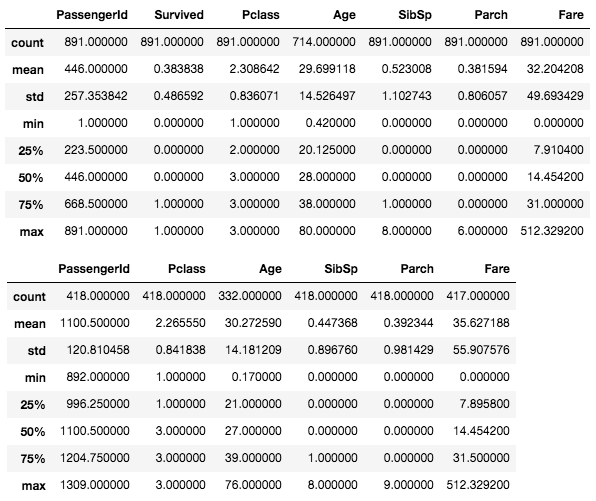
Task: Select Fare 75% value 31.500000
Action: coord(481,458)
